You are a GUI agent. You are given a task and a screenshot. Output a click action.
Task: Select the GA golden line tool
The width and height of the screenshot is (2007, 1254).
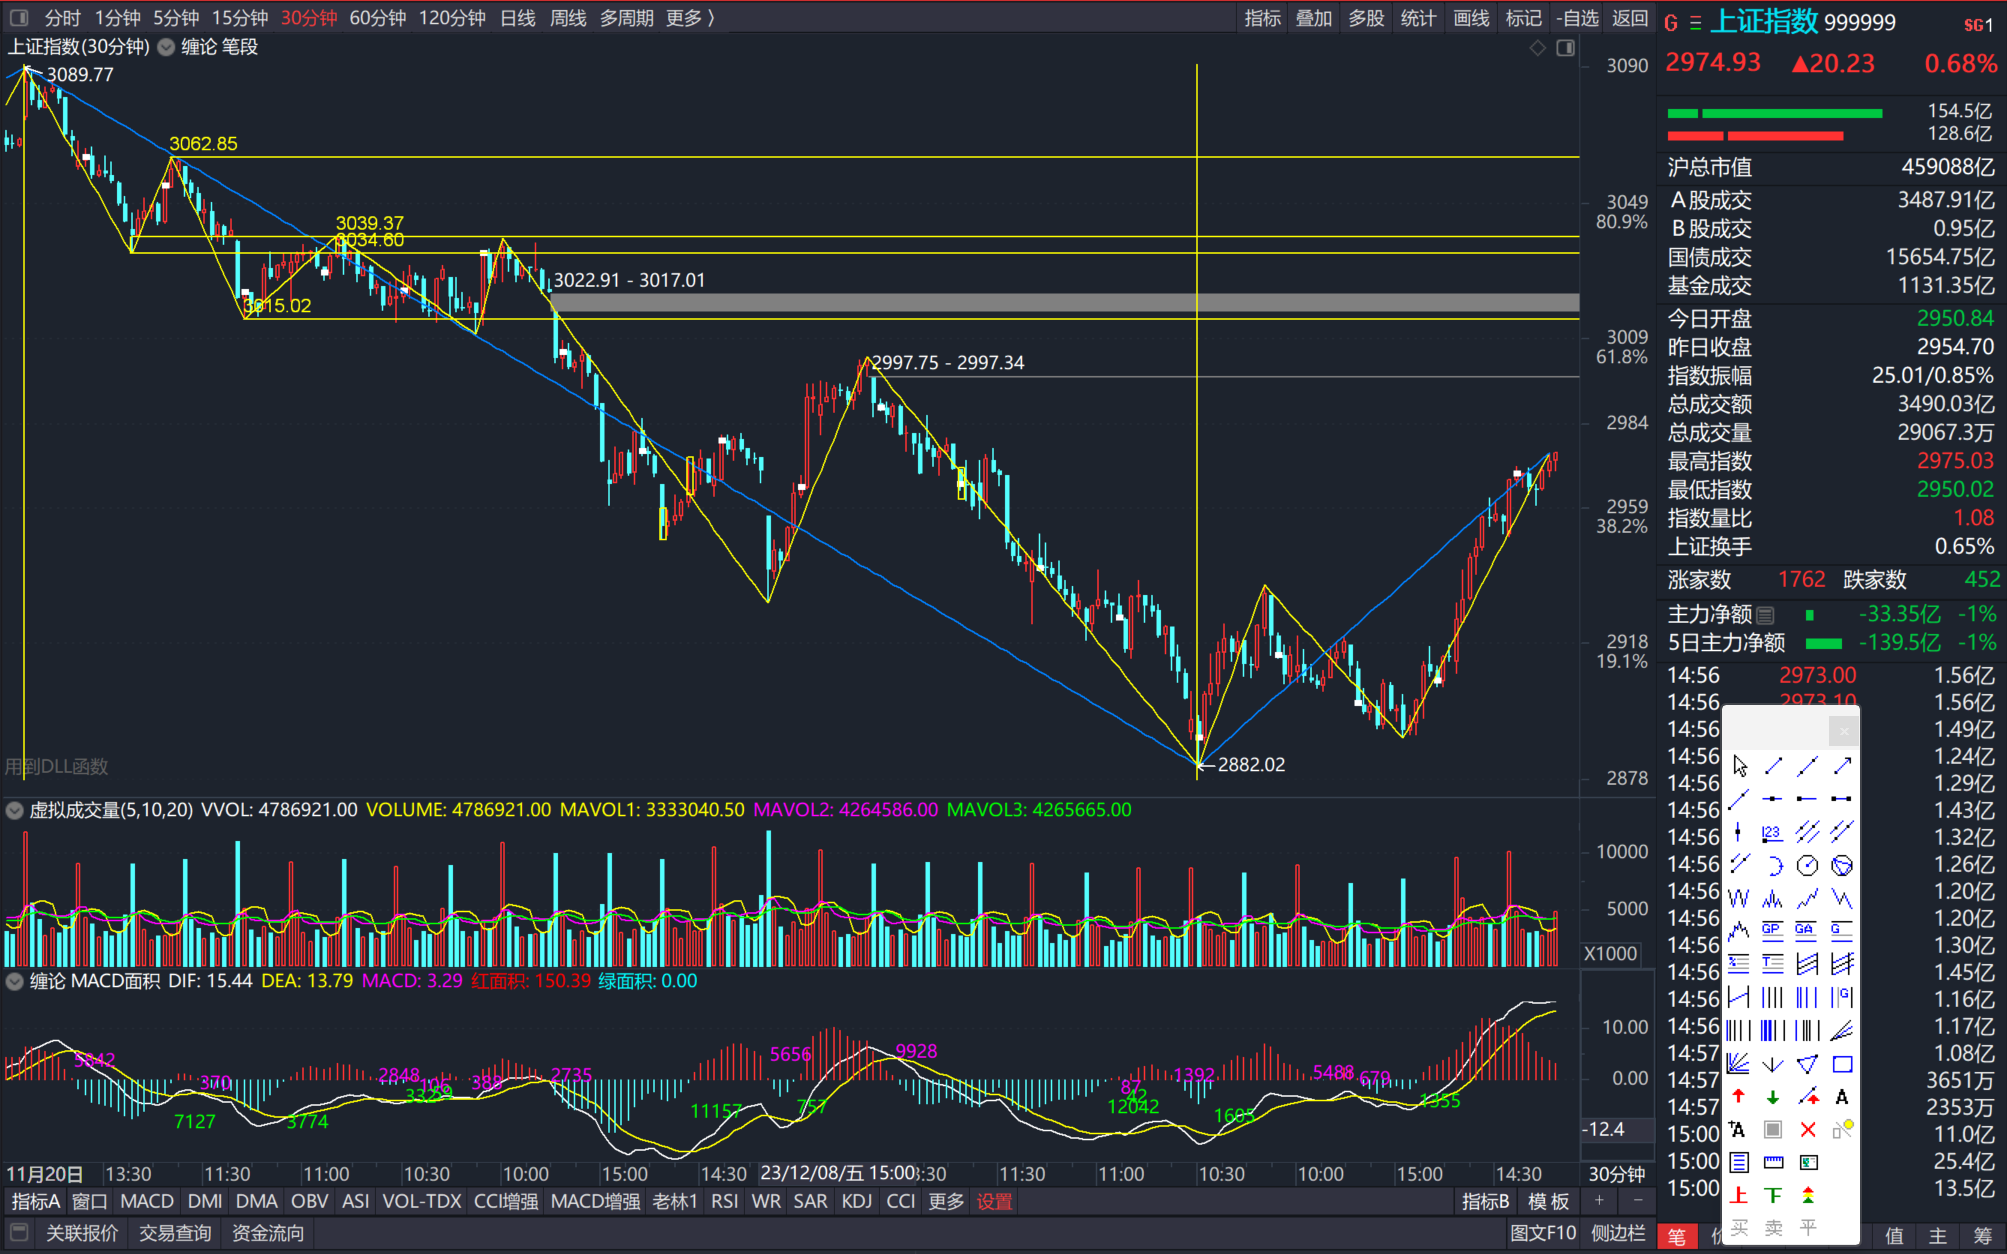point(1807,931)
